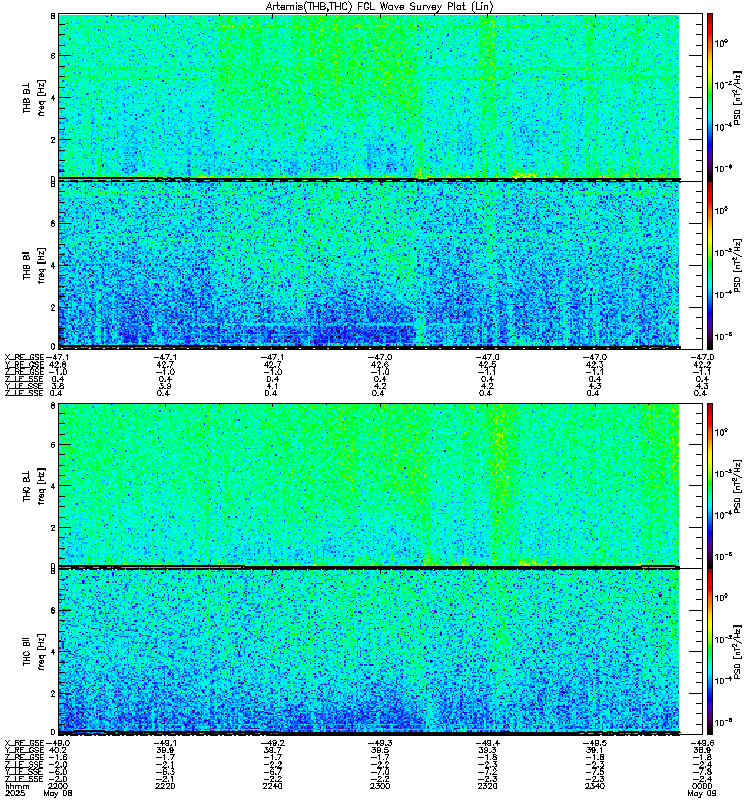This screenshot has height=800, width=750.
Task: Click the 6 Hz tick of THB B-perpendicular
Action: click(53, 56)
